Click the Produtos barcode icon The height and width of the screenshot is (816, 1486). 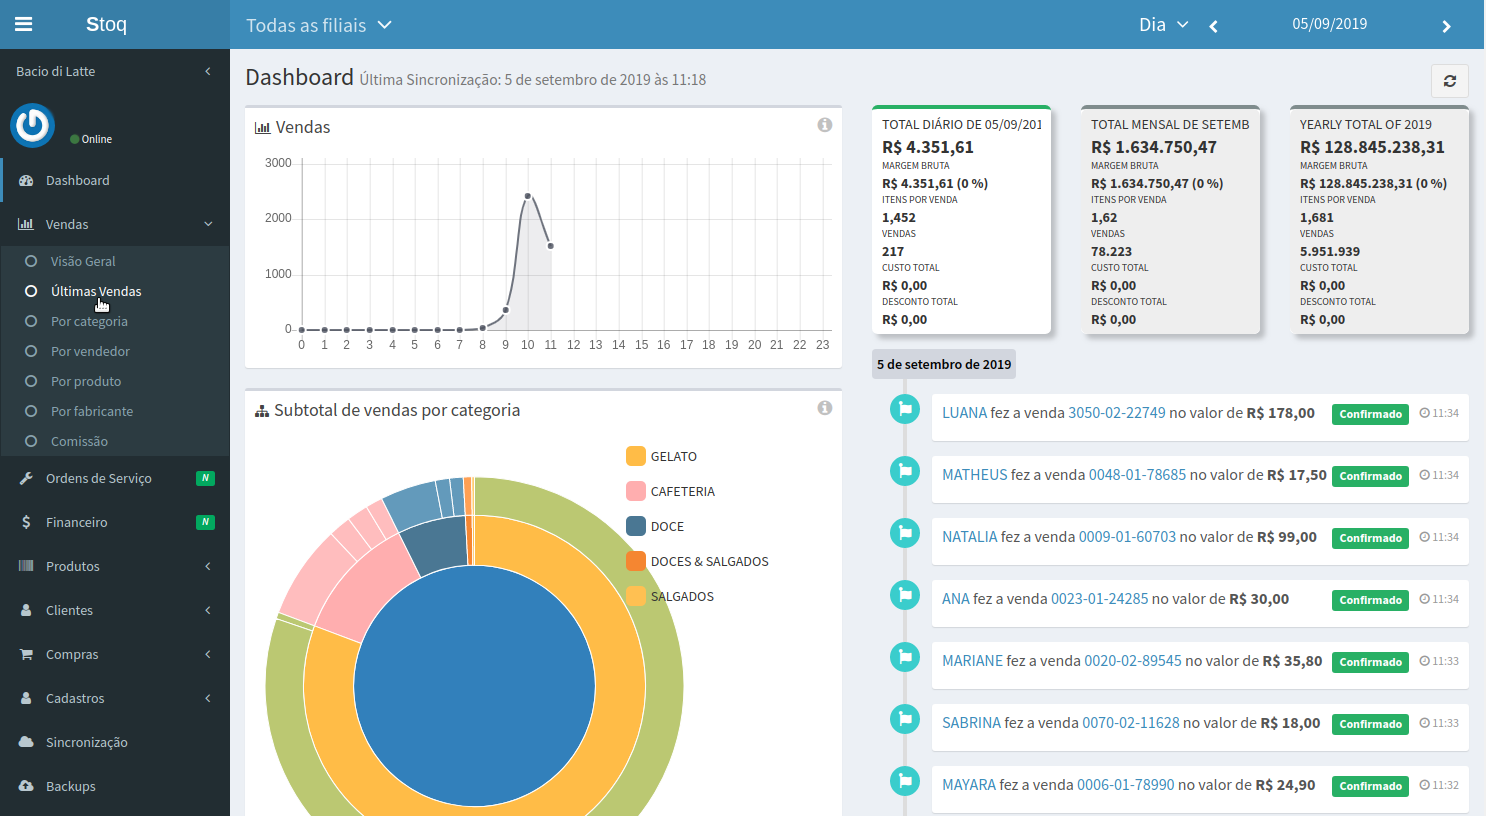pos(26,567)
